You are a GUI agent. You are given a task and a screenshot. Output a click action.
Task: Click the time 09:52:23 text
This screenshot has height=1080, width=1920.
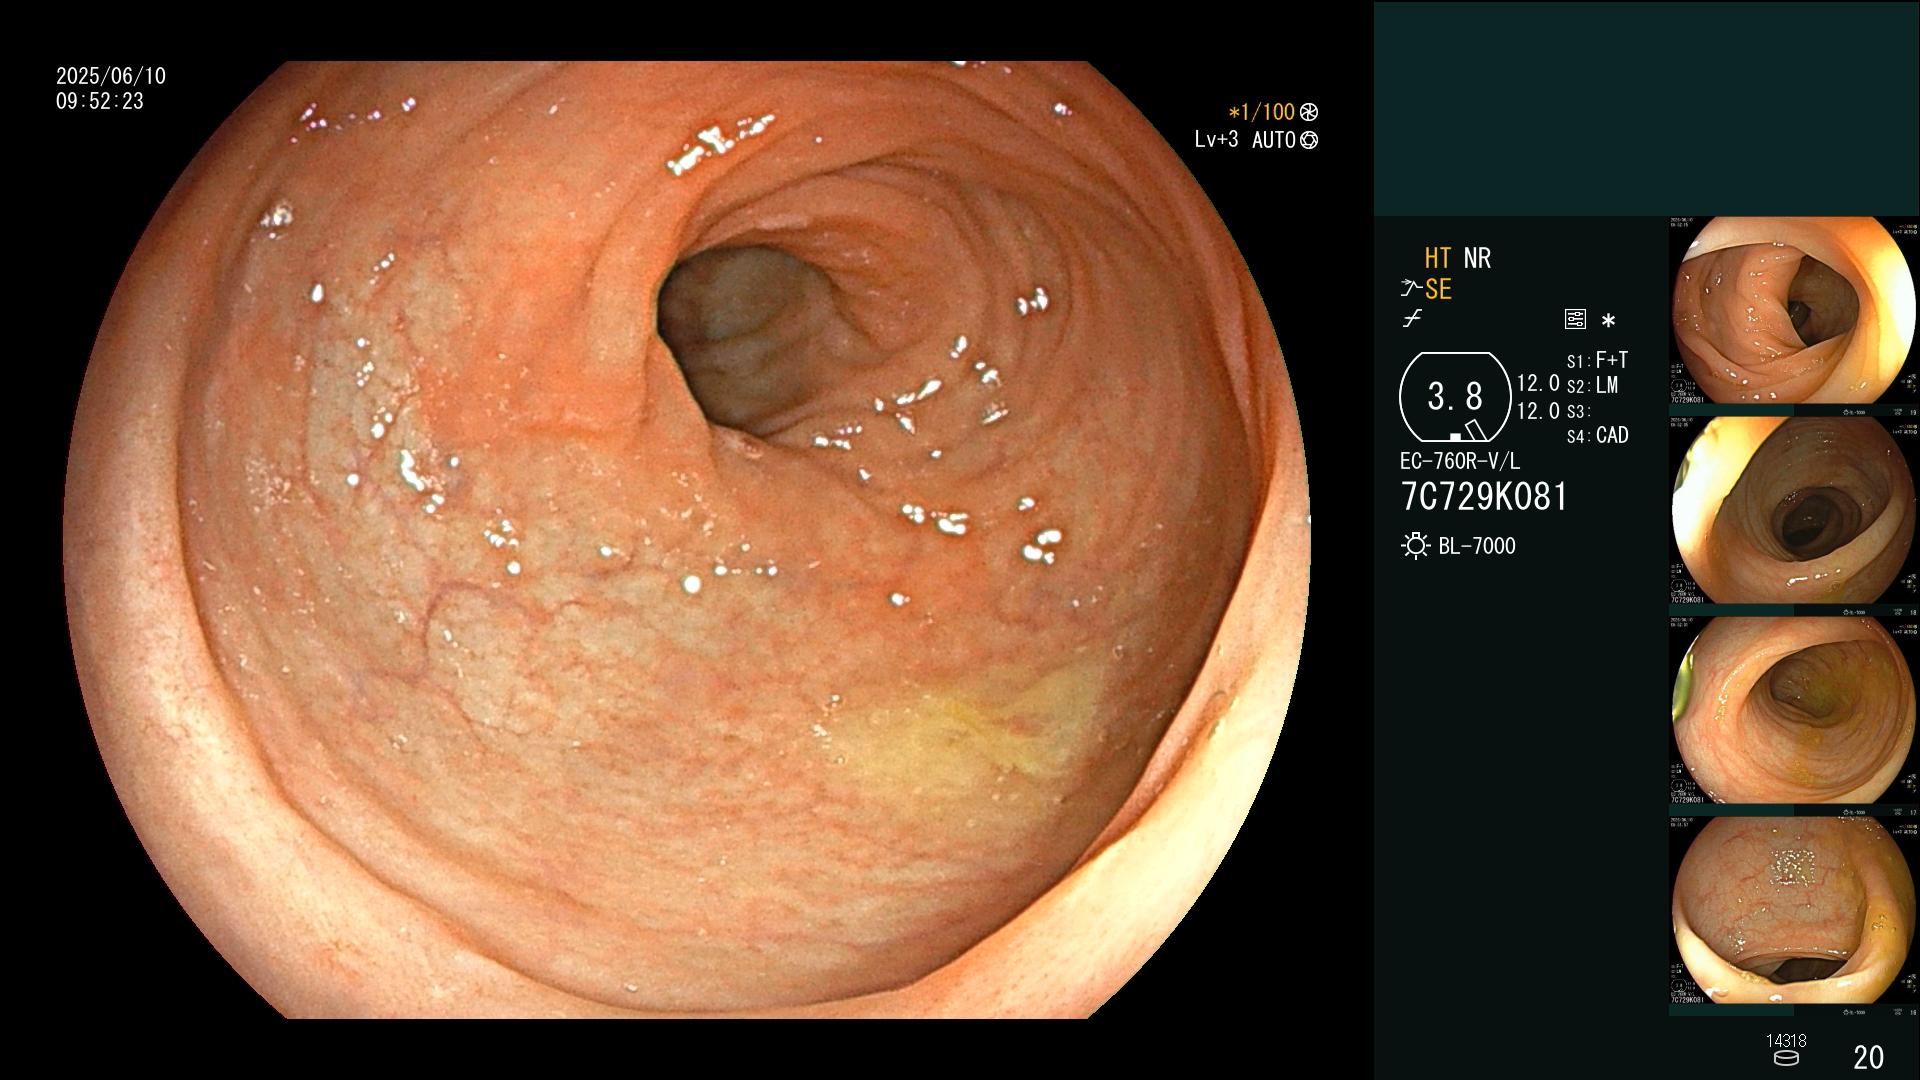coord(100,102)
